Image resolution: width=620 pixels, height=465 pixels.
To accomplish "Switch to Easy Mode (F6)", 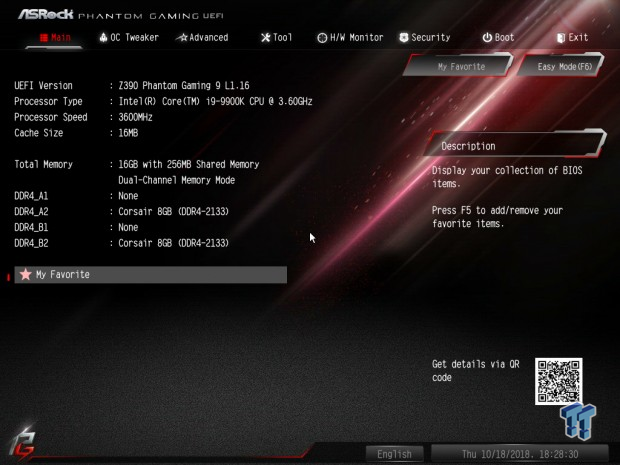I will 561,66.
